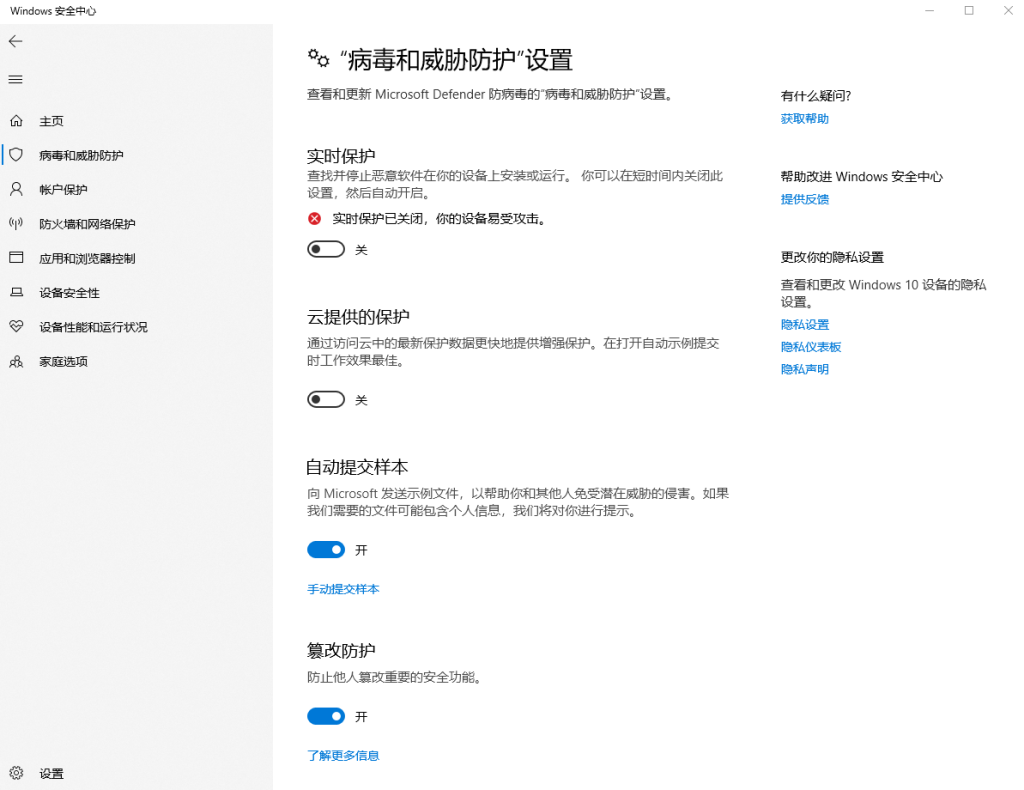Open 应用和浏览器控制 via its window icon
1024x790 pixels.
coord(17,257)
